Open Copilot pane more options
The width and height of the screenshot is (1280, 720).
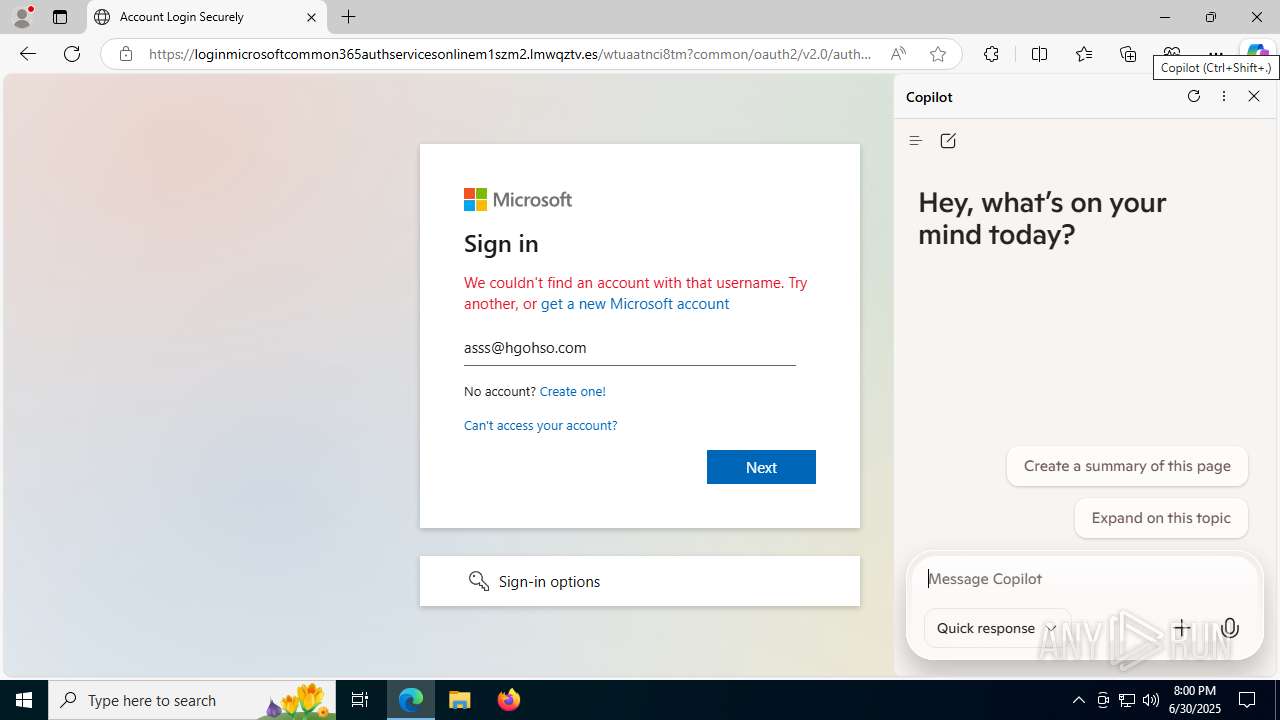pyautogui.click(x=1224, y=96)
